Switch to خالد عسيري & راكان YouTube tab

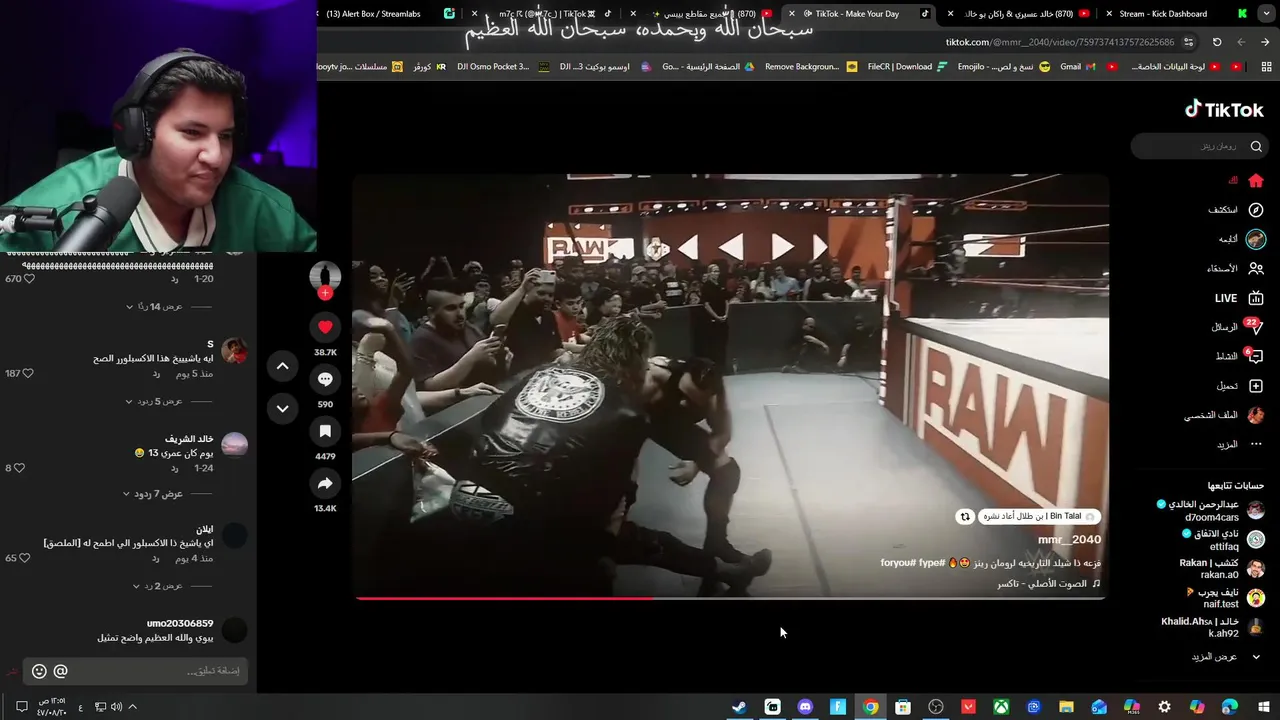click(1020, 14)
